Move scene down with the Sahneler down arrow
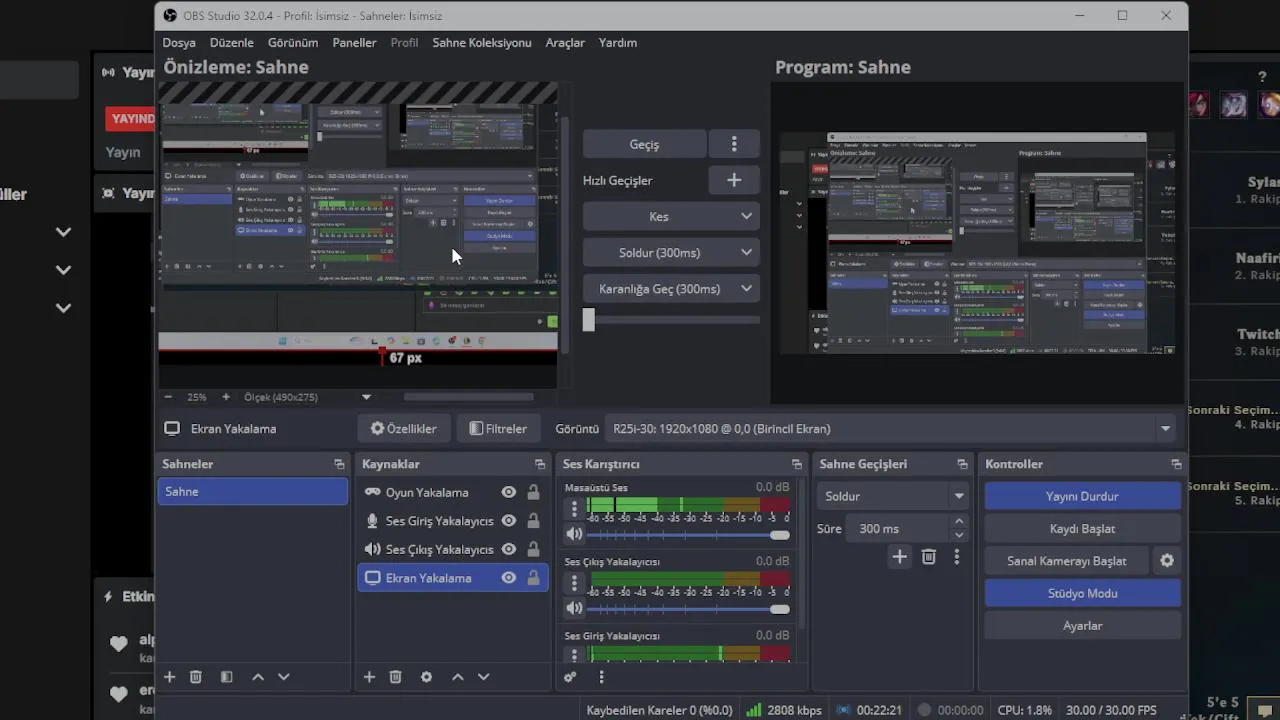 point(284,677)
